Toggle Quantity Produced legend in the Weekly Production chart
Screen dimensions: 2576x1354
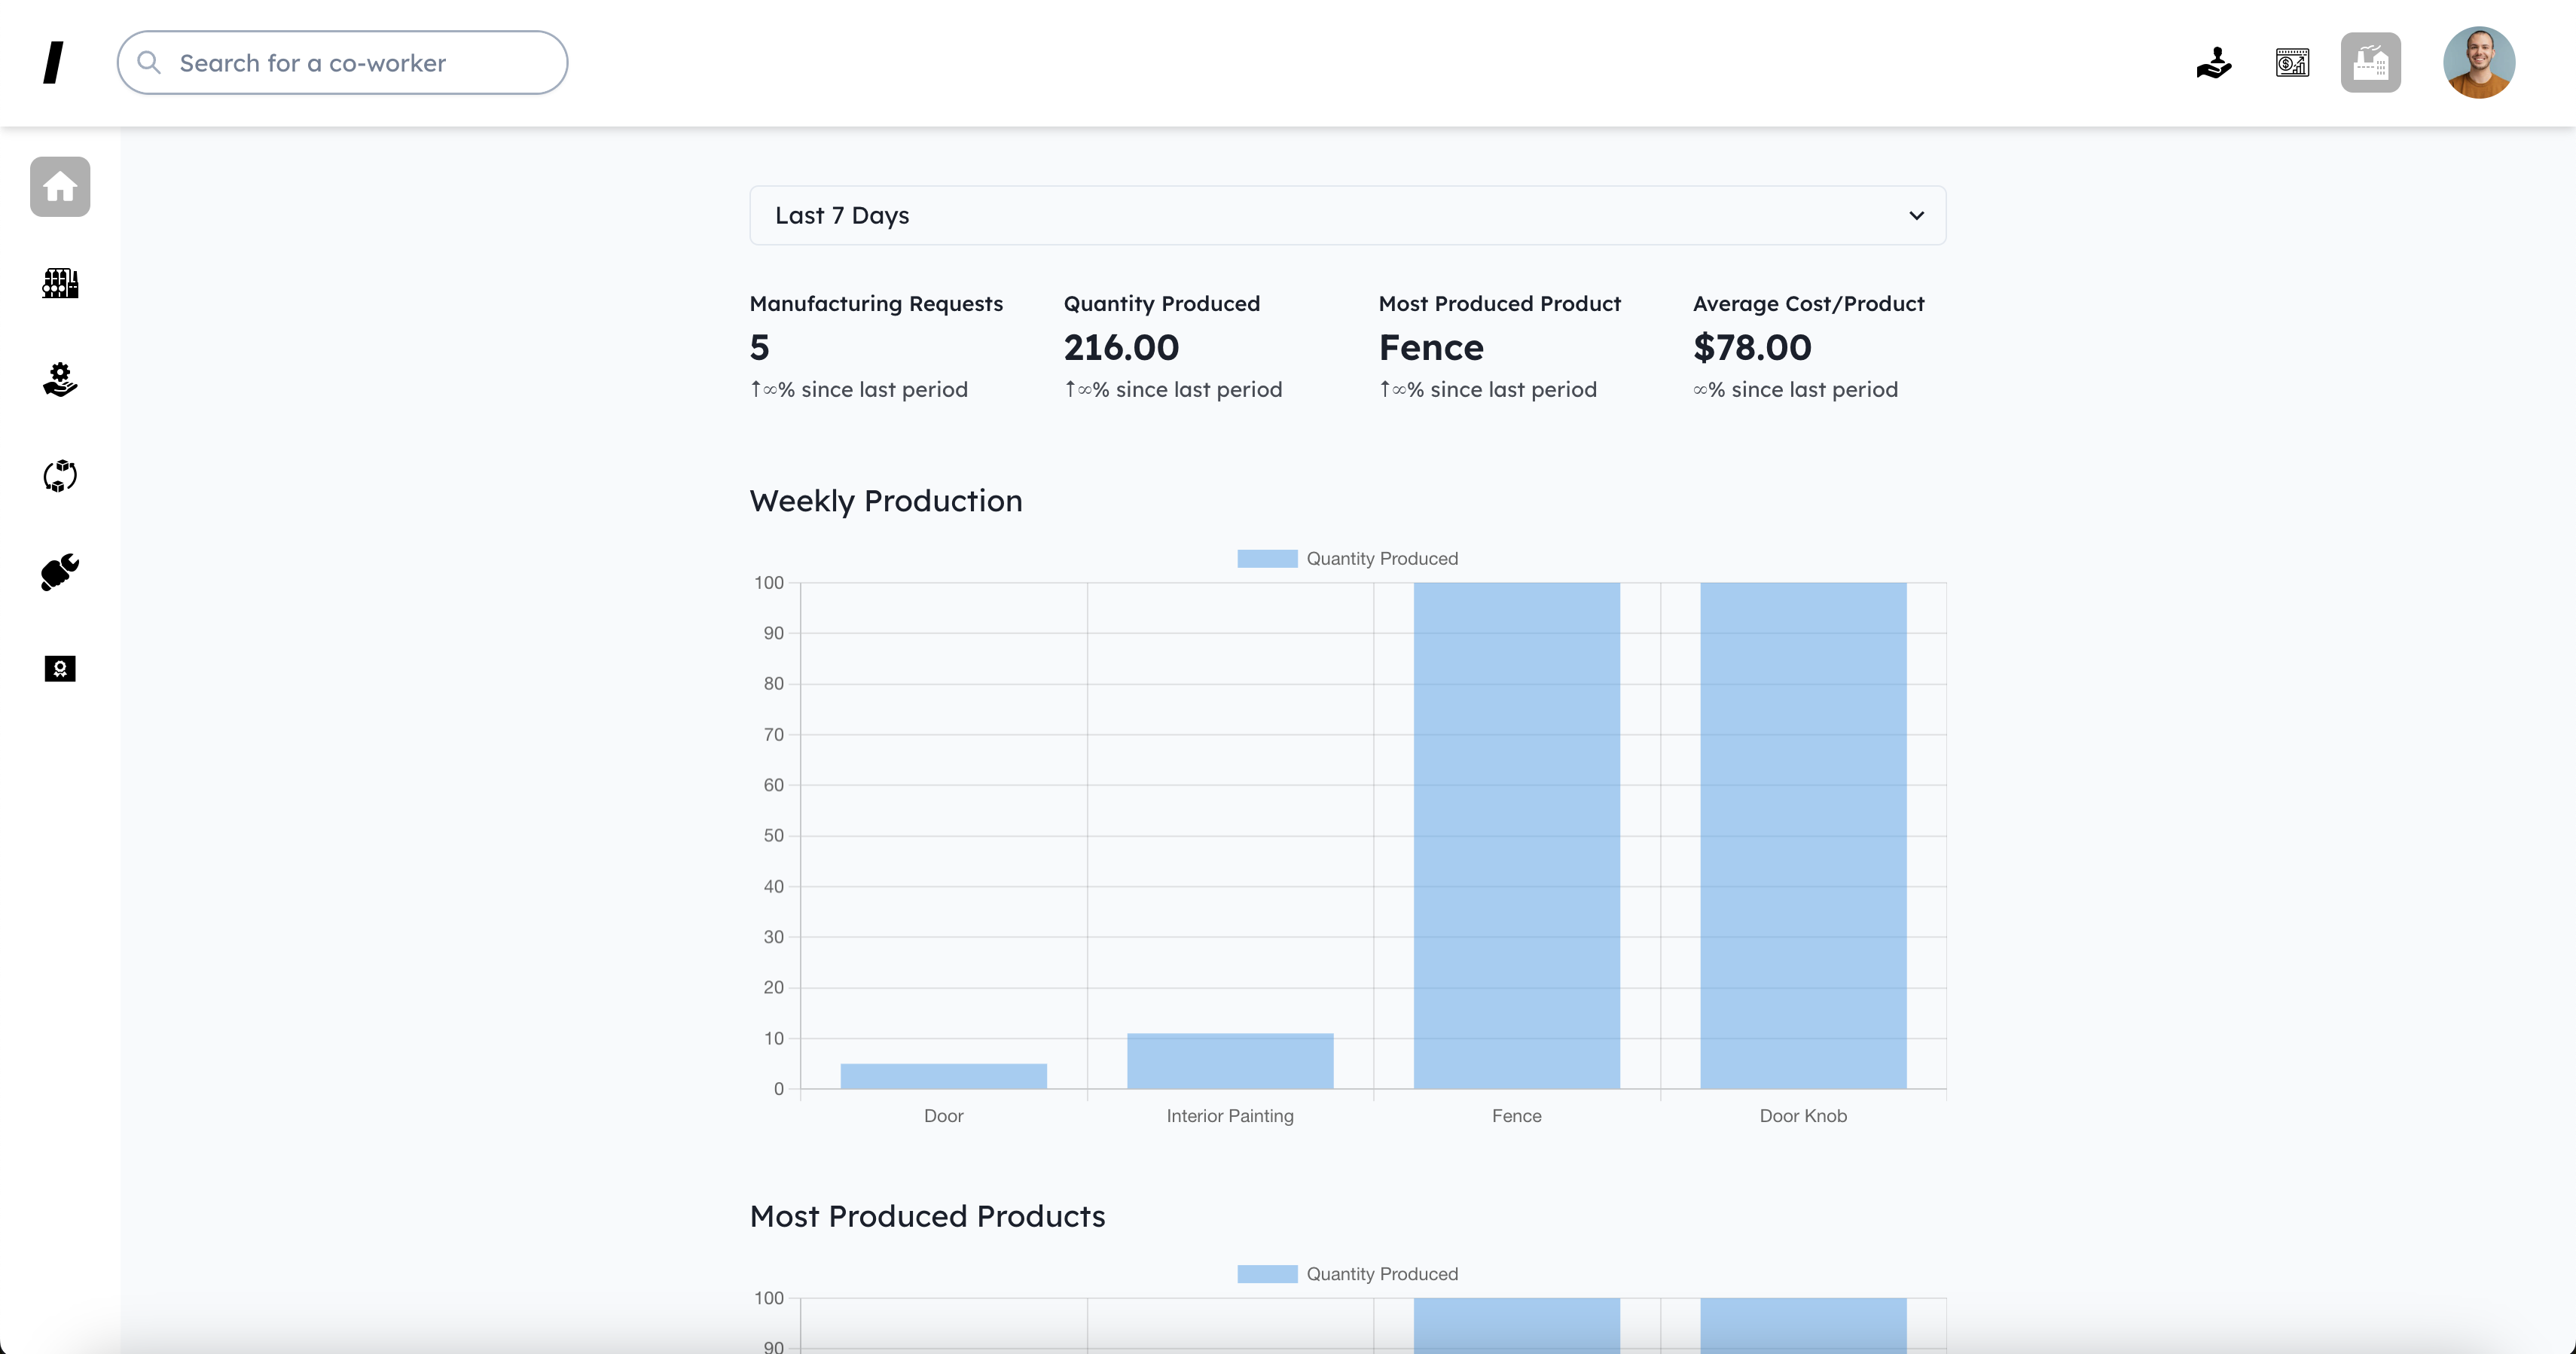(1347, 558)
